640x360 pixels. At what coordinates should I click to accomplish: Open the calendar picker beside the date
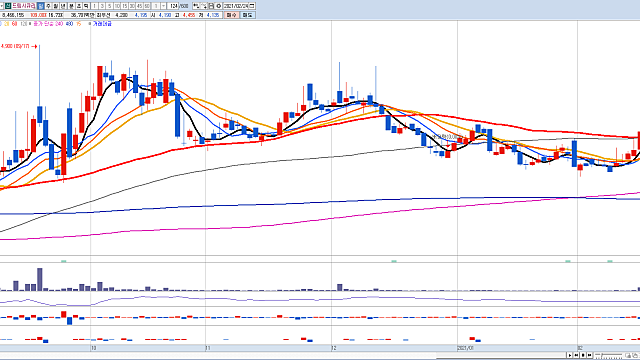tap(252, 6)
